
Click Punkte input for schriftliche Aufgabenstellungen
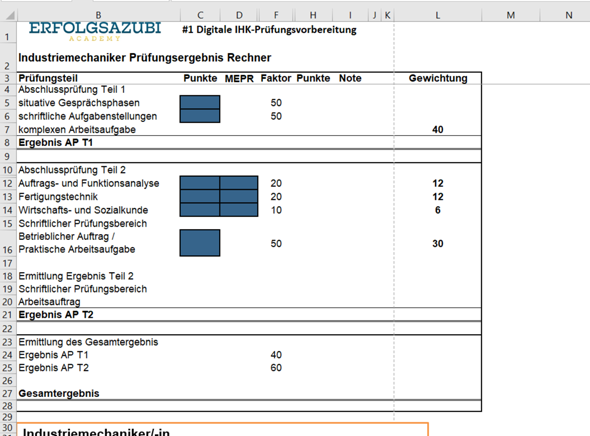click(x=200, y=116)
